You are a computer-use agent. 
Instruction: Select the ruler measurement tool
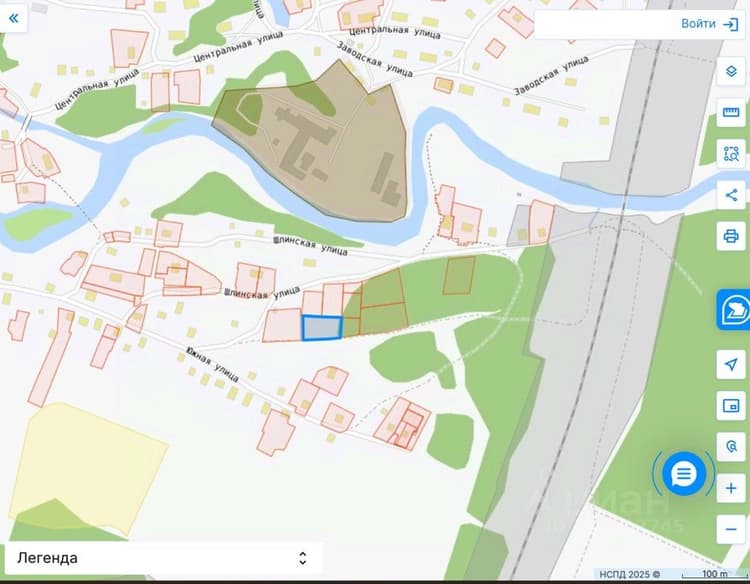[731, 112]
